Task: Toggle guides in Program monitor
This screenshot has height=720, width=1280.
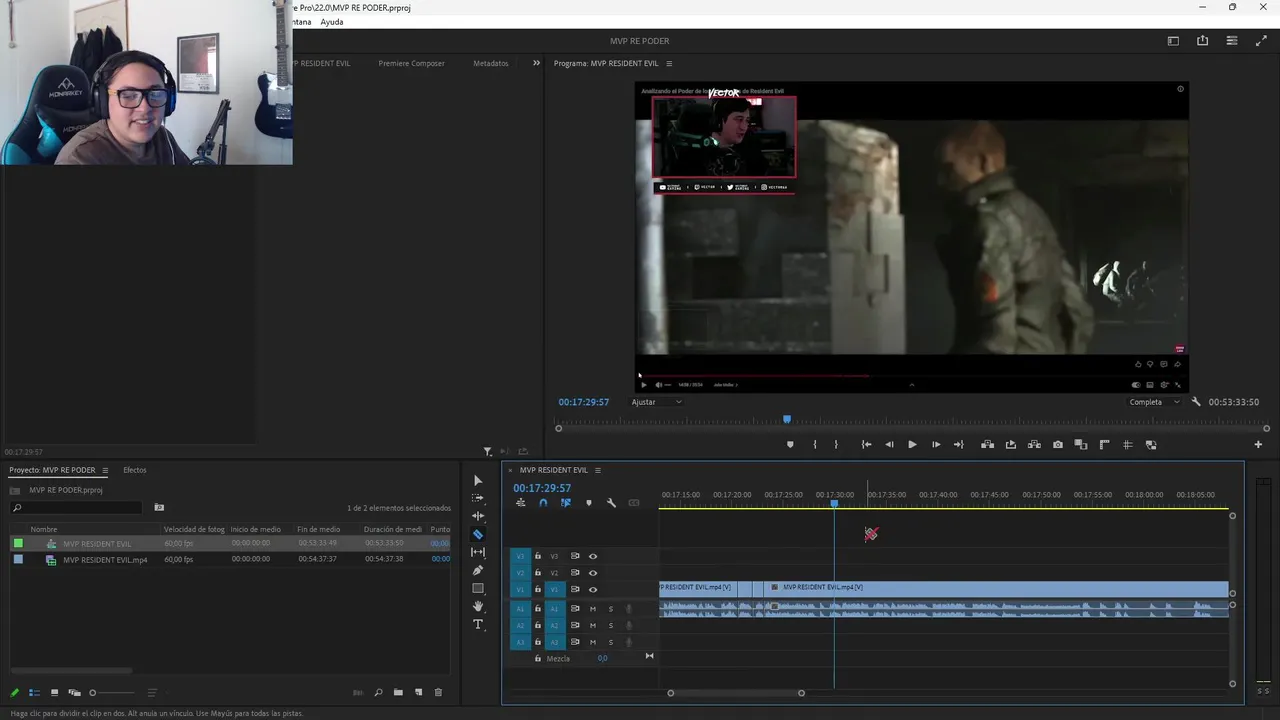Action: (1128, 445)
